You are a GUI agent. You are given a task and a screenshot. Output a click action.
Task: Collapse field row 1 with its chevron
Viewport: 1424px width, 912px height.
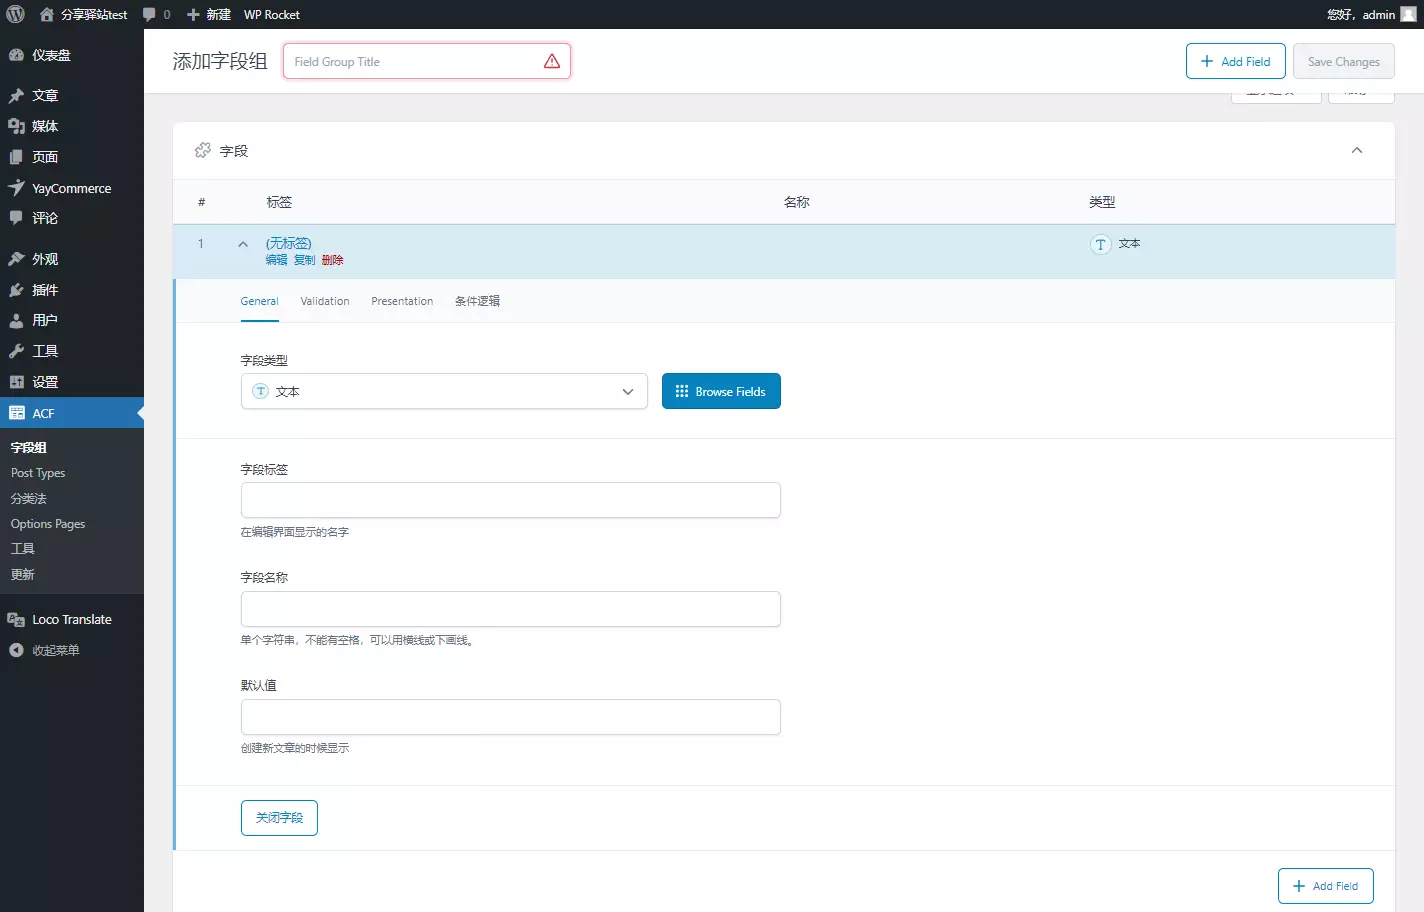[243, 244]
